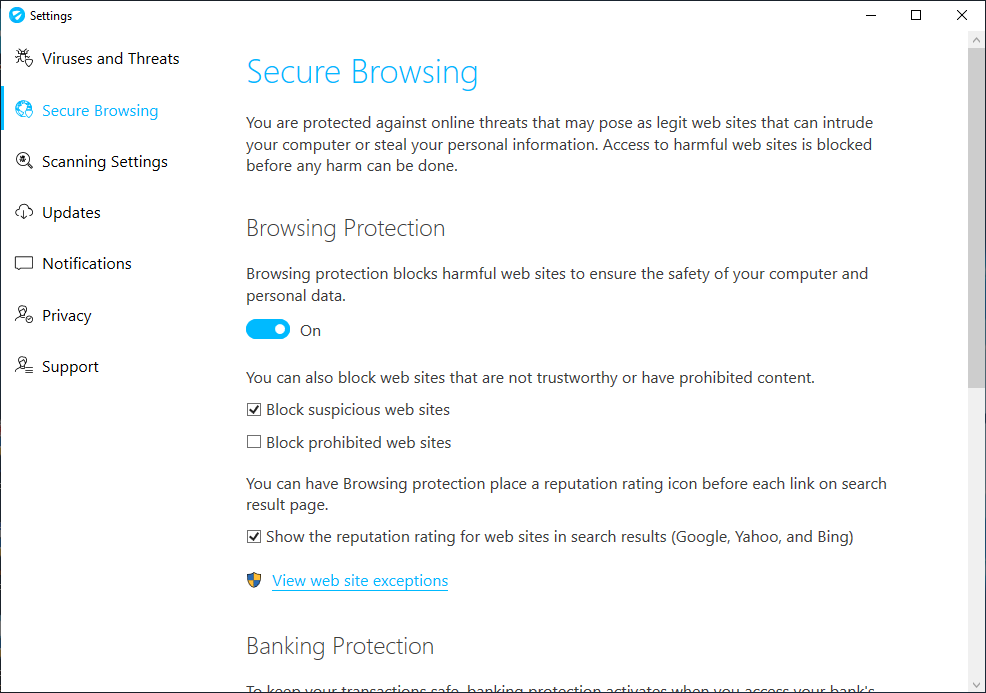Viewport: 986px width, 693px height.
Task: Turn off the Browsing Protection toggle
Action: click(x=268, y=330)
